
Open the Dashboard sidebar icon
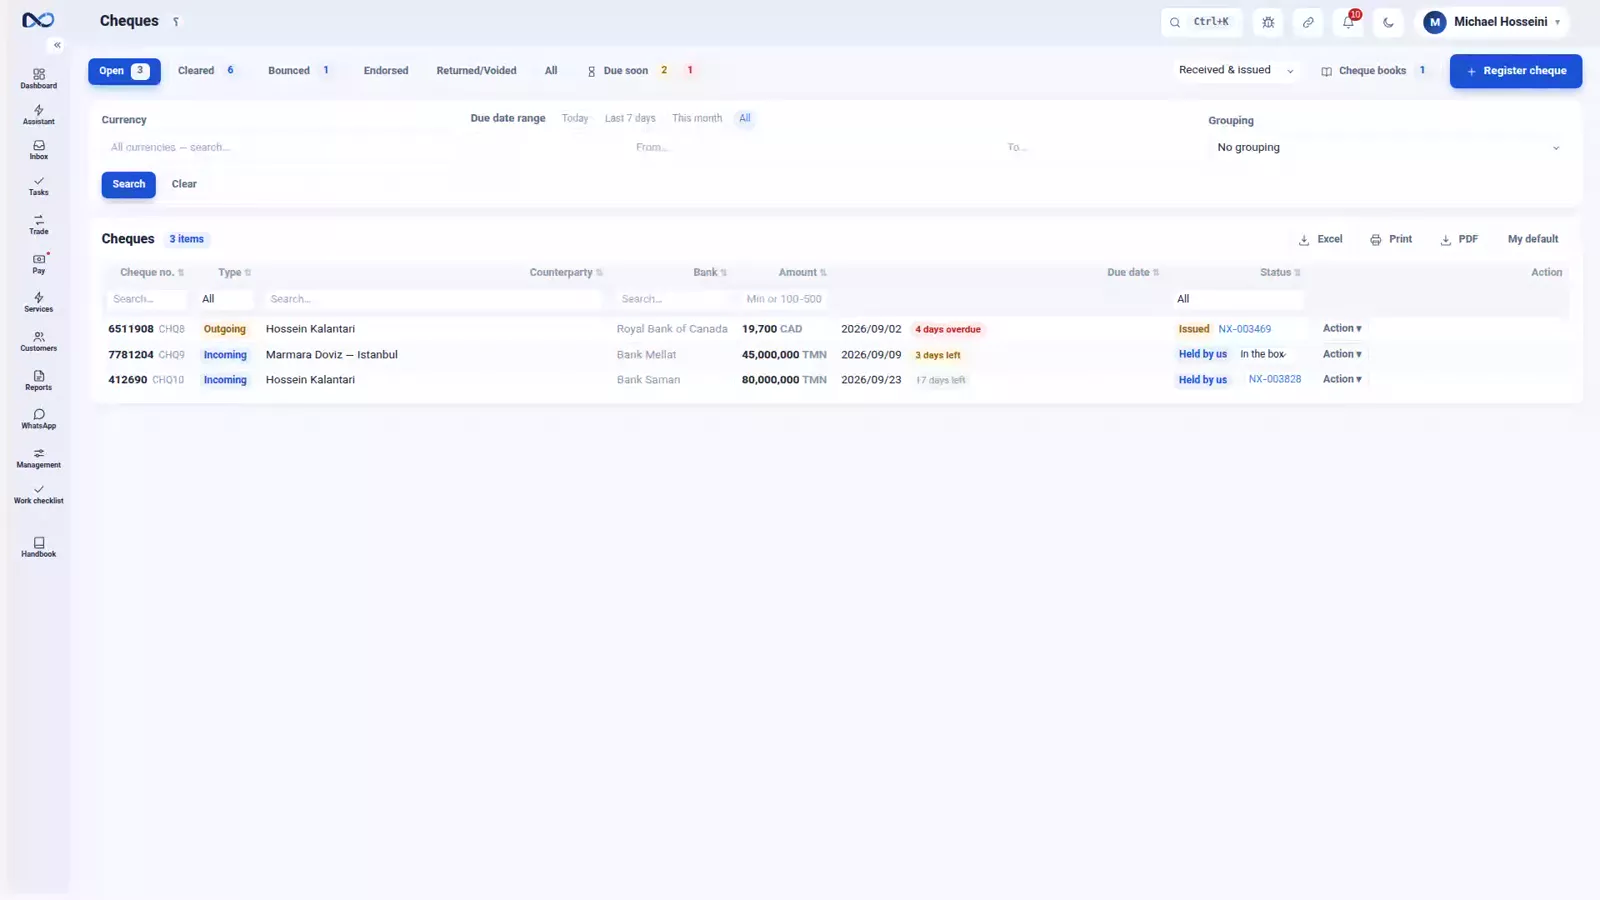pyautogui.click(x=38, y=78)
